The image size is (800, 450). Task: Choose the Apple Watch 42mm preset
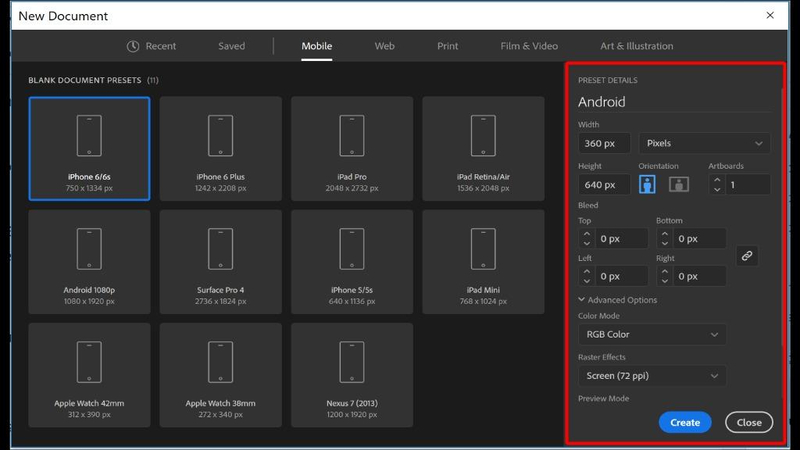pos(89,375)
